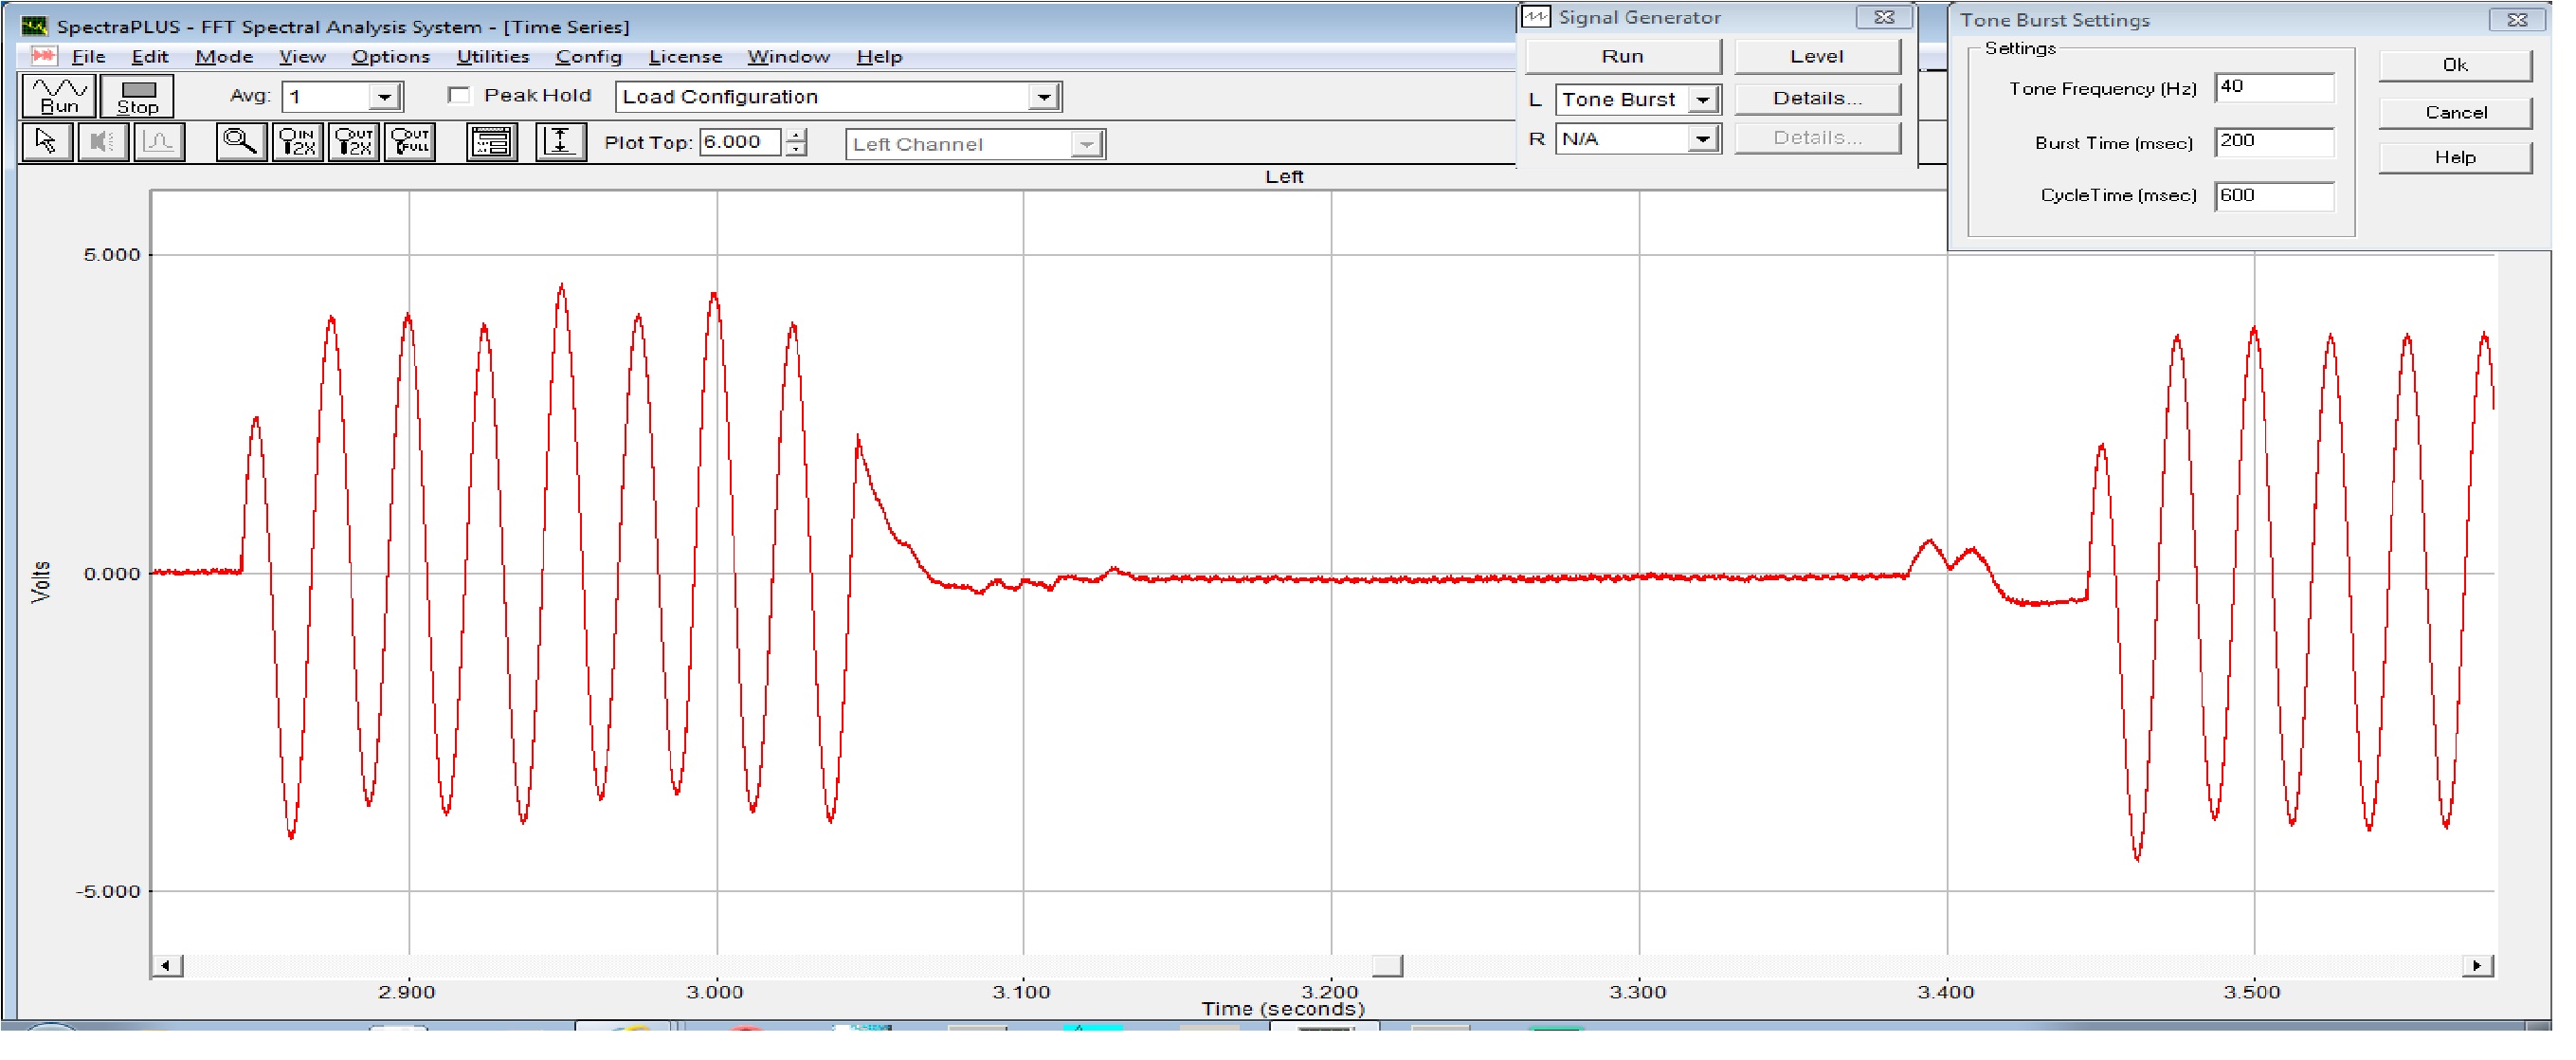
Task: Click the Zoom Out 2X icon
Action: [x=354, y=142]
